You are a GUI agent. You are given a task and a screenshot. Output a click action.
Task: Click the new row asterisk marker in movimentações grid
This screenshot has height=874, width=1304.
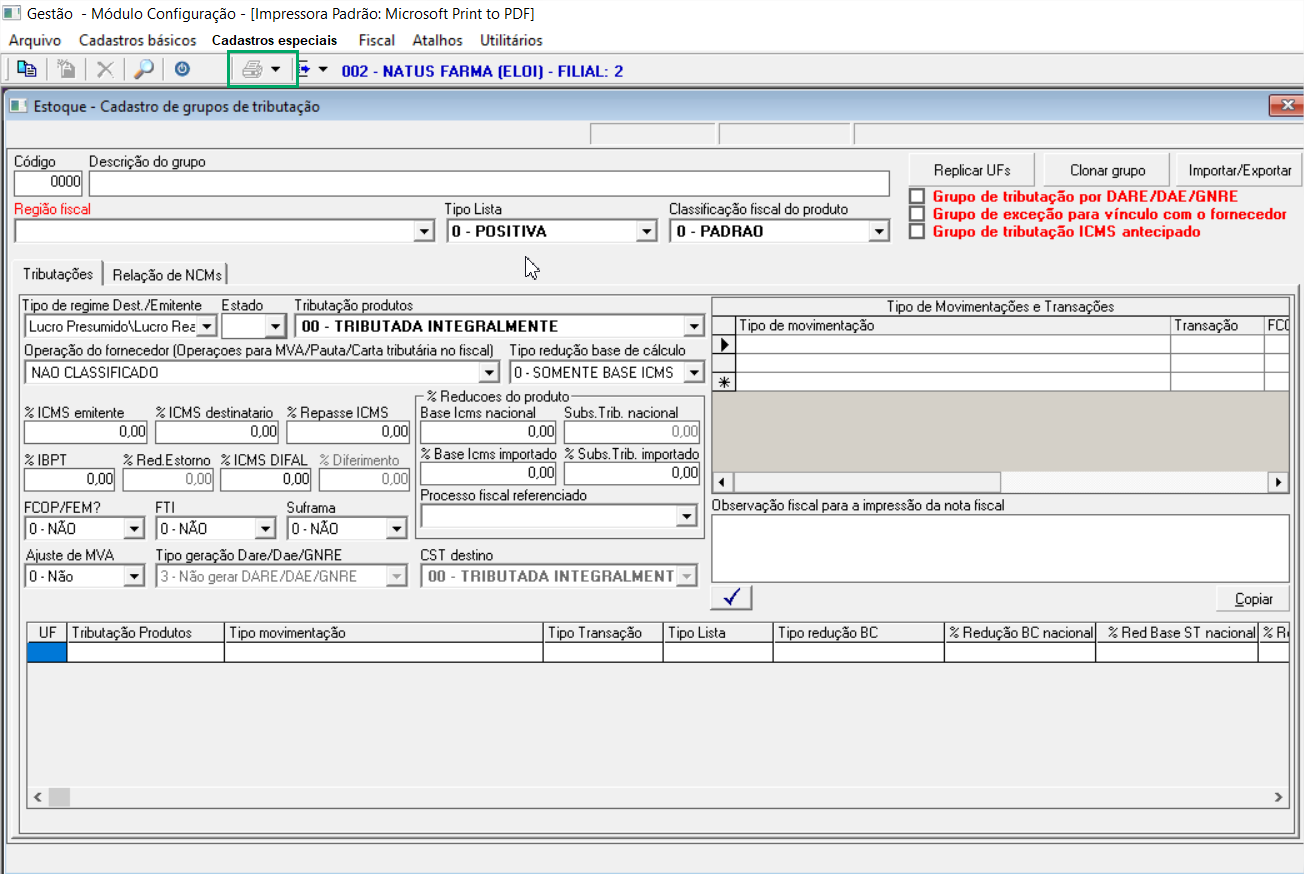pyautogui.click(x=725, y=382)
